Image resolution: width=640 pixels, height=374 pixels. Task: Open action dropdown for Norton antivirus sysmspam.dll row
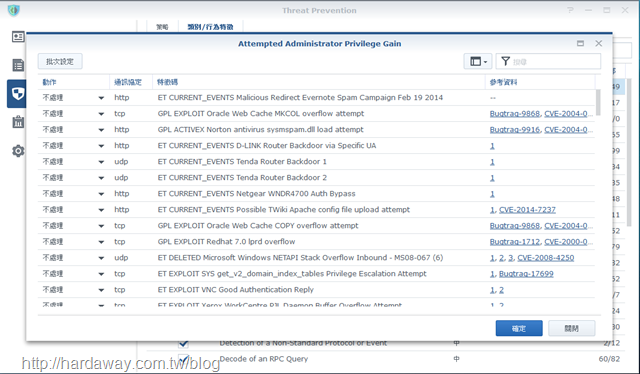101,130
